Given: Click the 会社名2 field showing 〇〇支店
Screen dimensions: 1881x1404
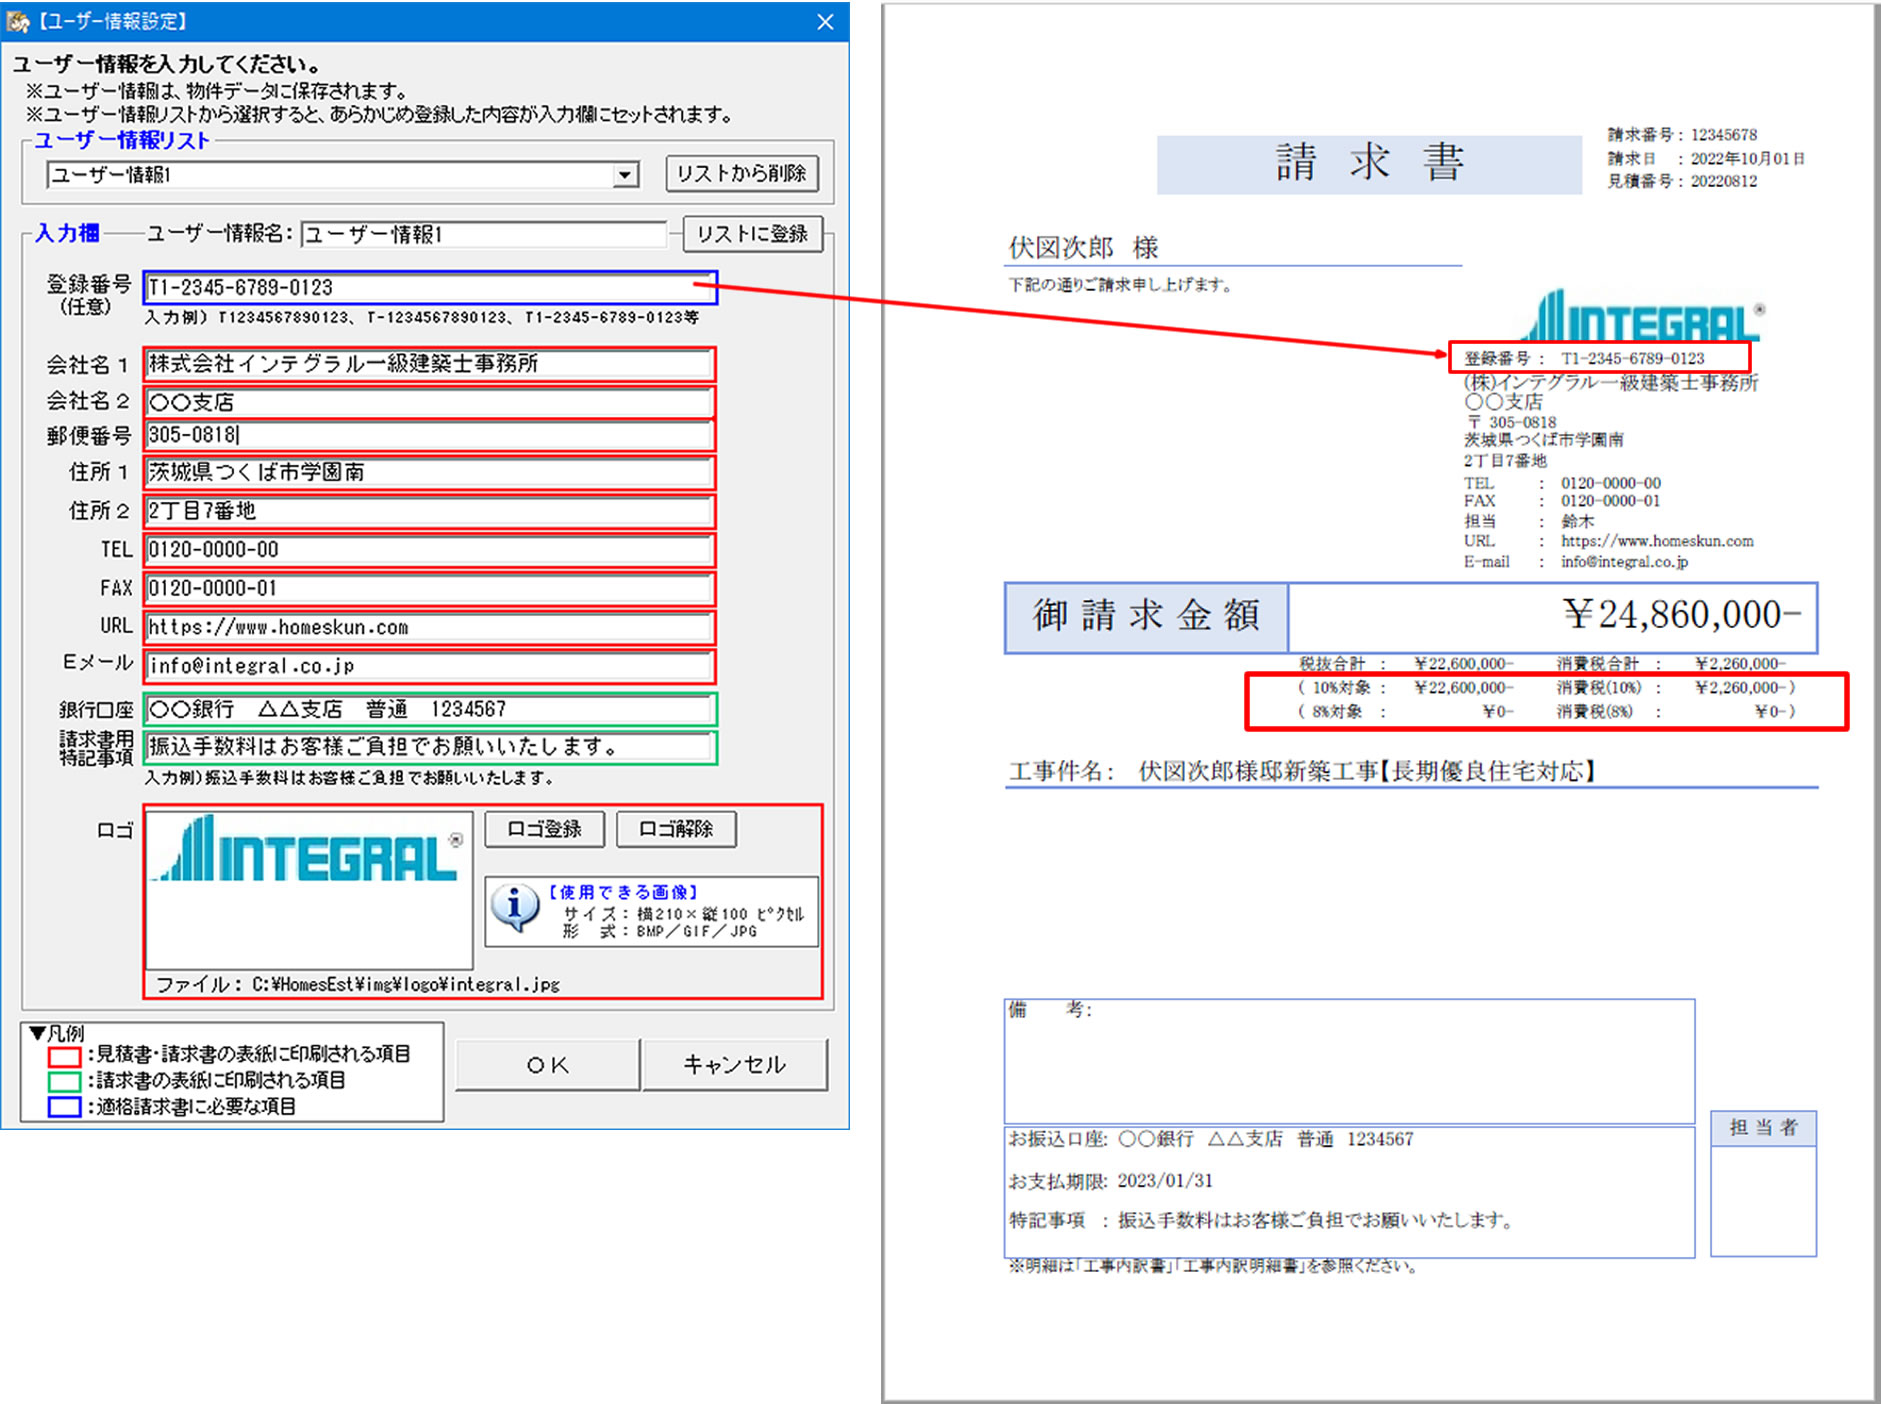Looking at the screenshot, I should pyautogui.click(x=430, y=402).
